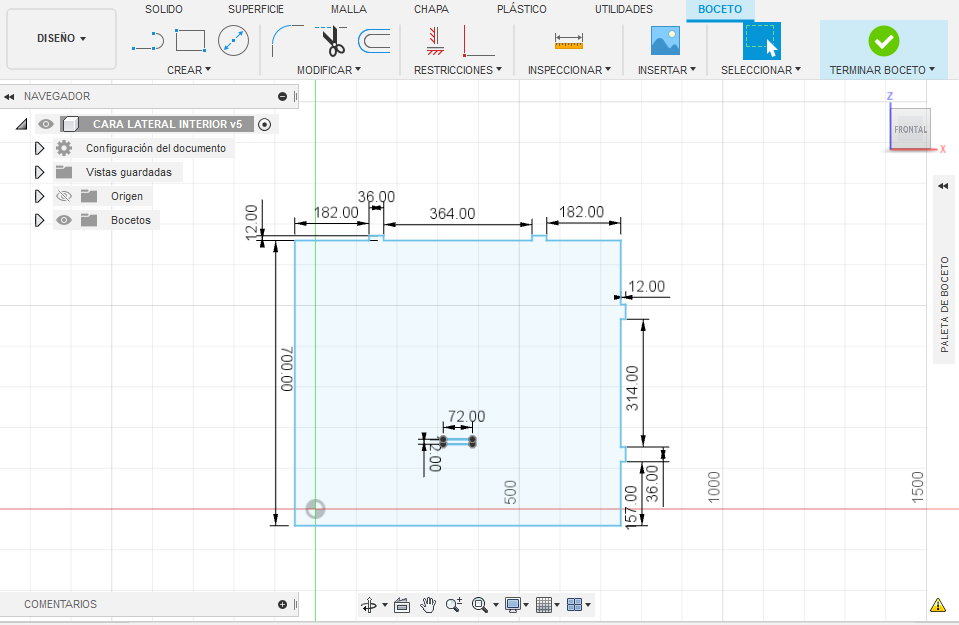The image size is (959, 625).
Task: Open the DISEÑO workspace dropdown
Action: [61, 39]
